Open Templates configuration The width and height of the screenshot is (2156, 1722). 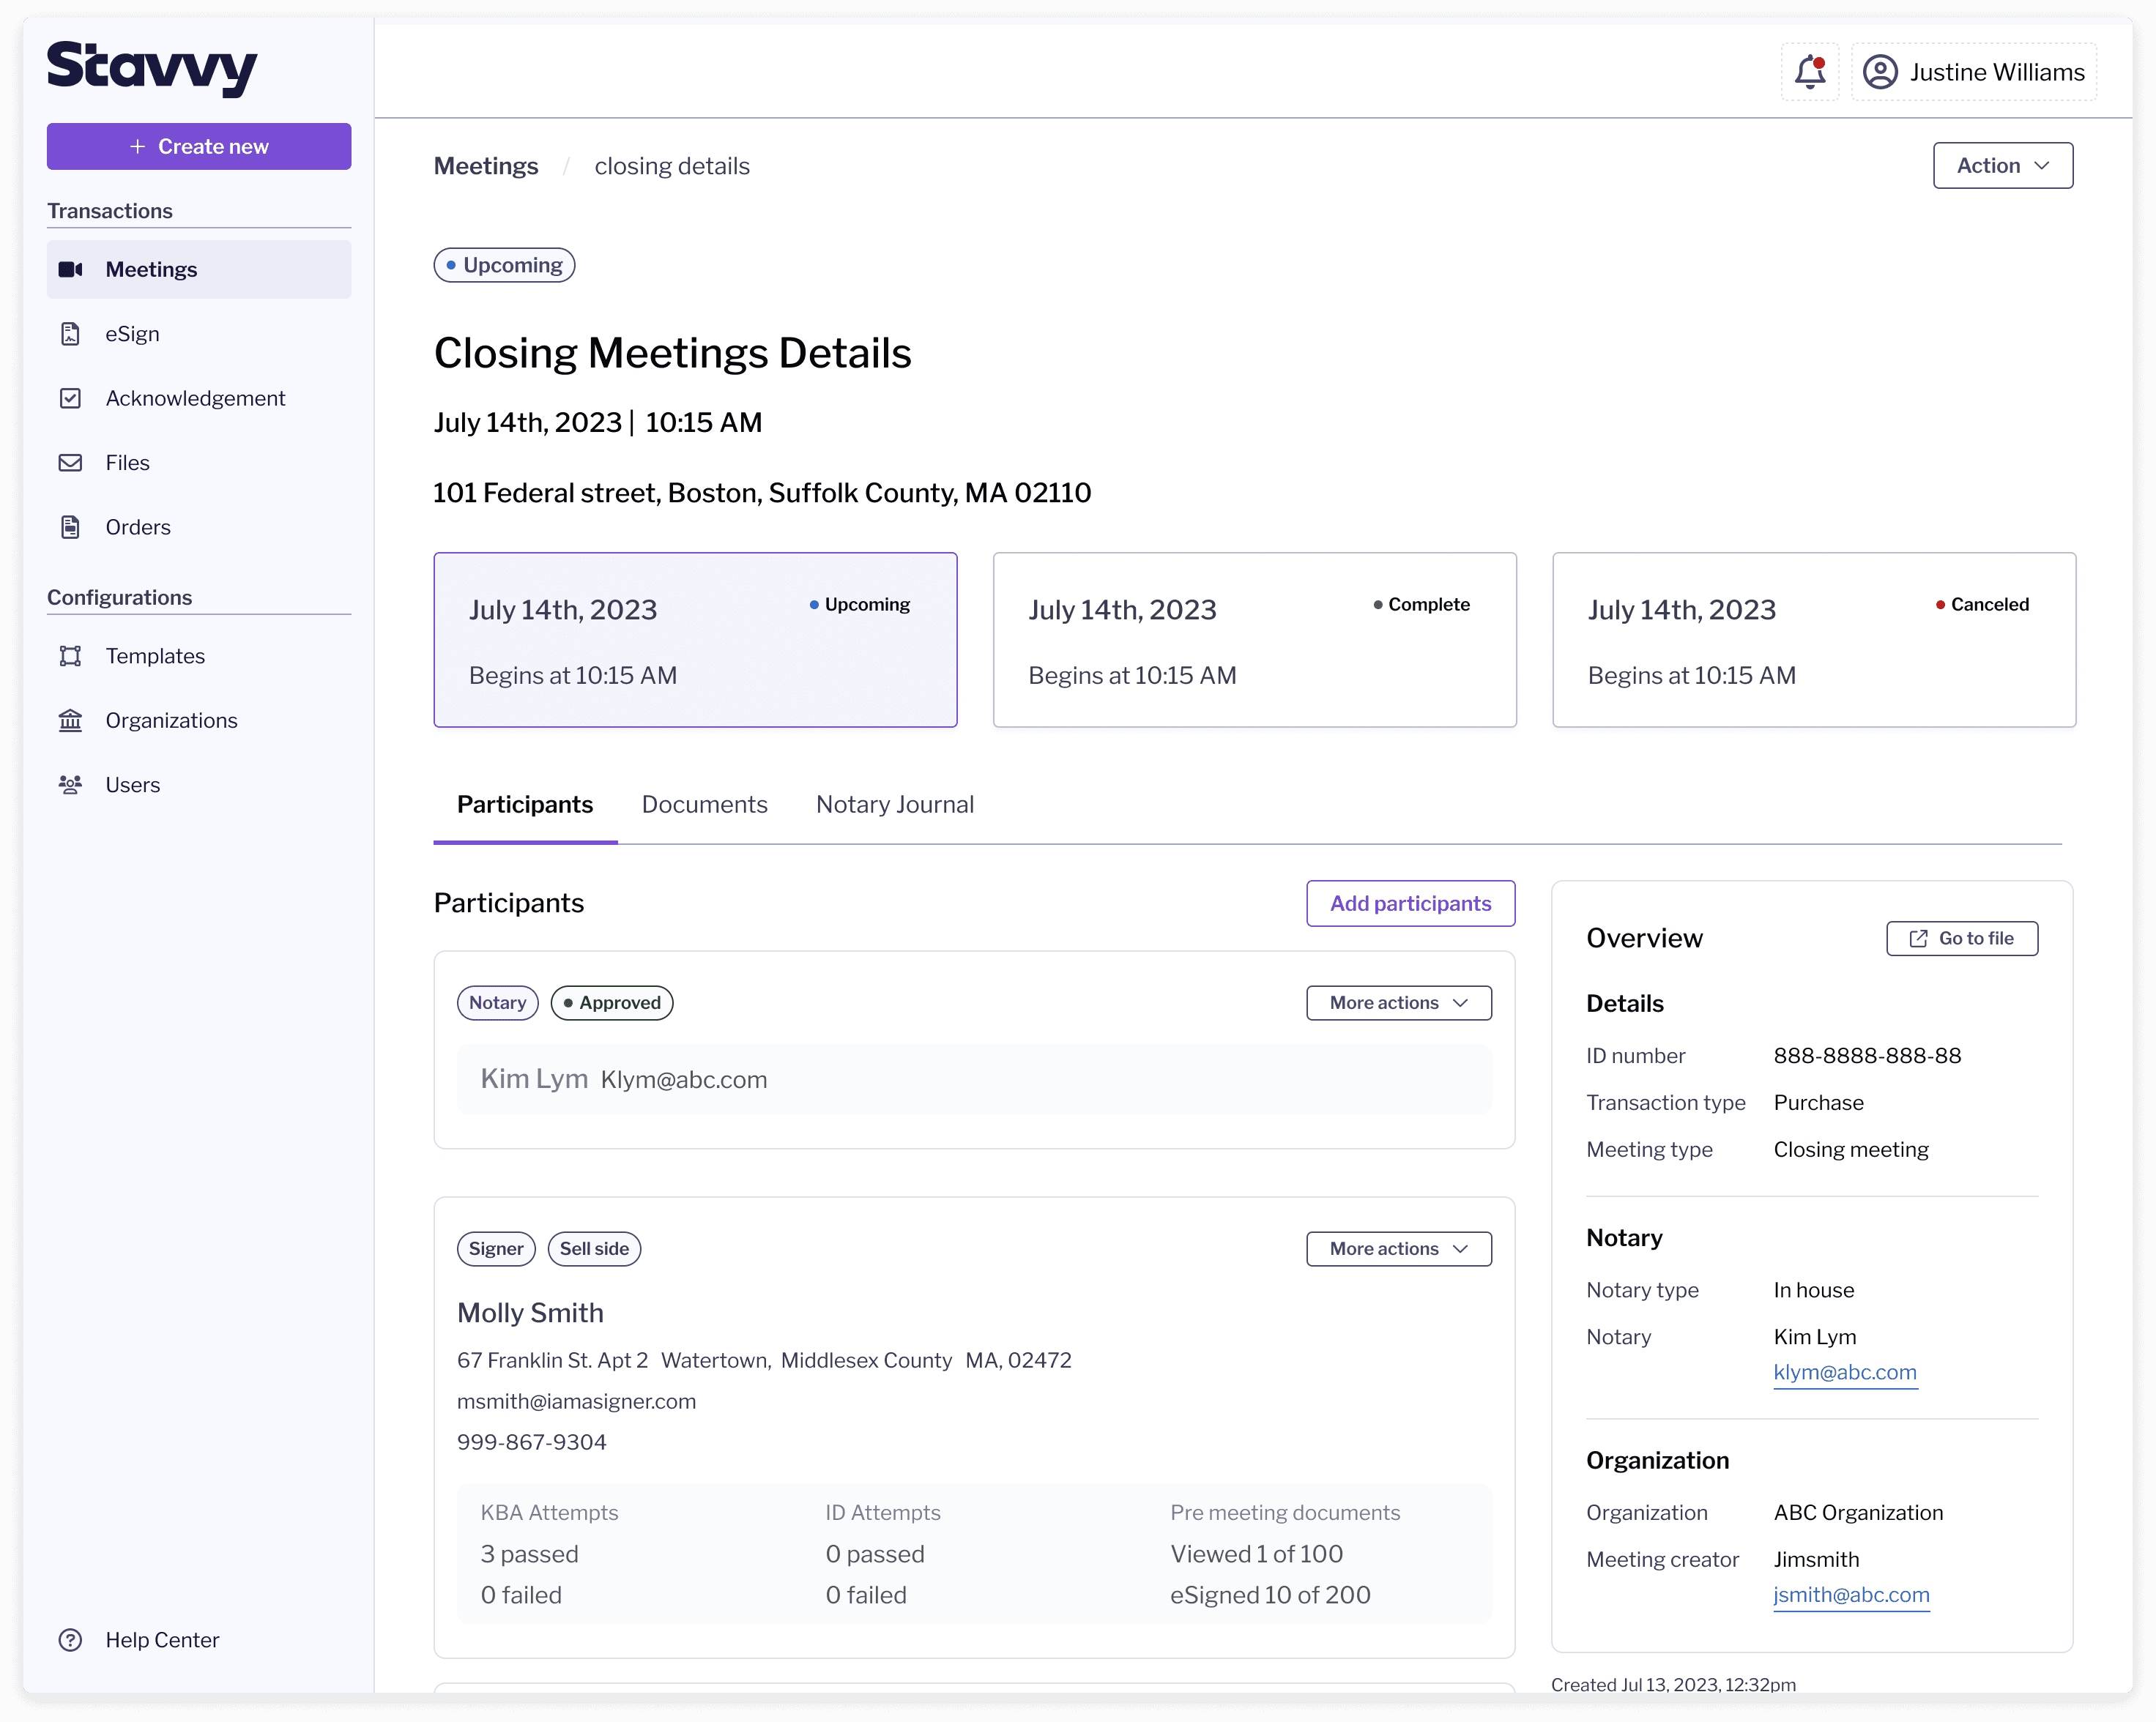coord(199,656)
